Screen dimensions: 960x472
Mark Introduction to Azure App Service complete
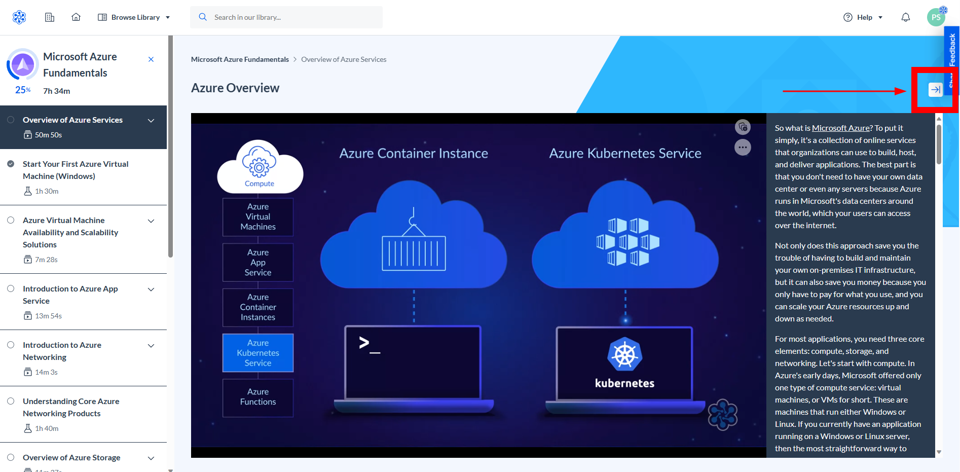(x=10, y=289)
